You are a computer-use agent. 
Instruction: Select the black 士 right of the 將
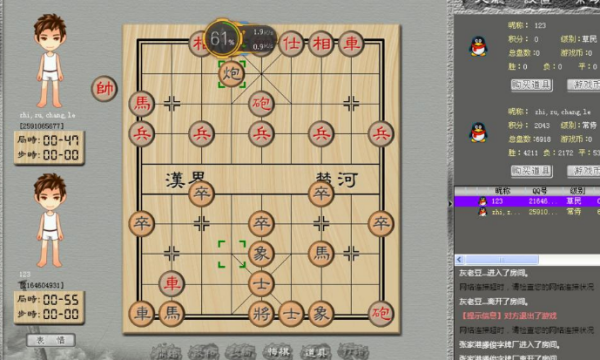tap(291, 314)
